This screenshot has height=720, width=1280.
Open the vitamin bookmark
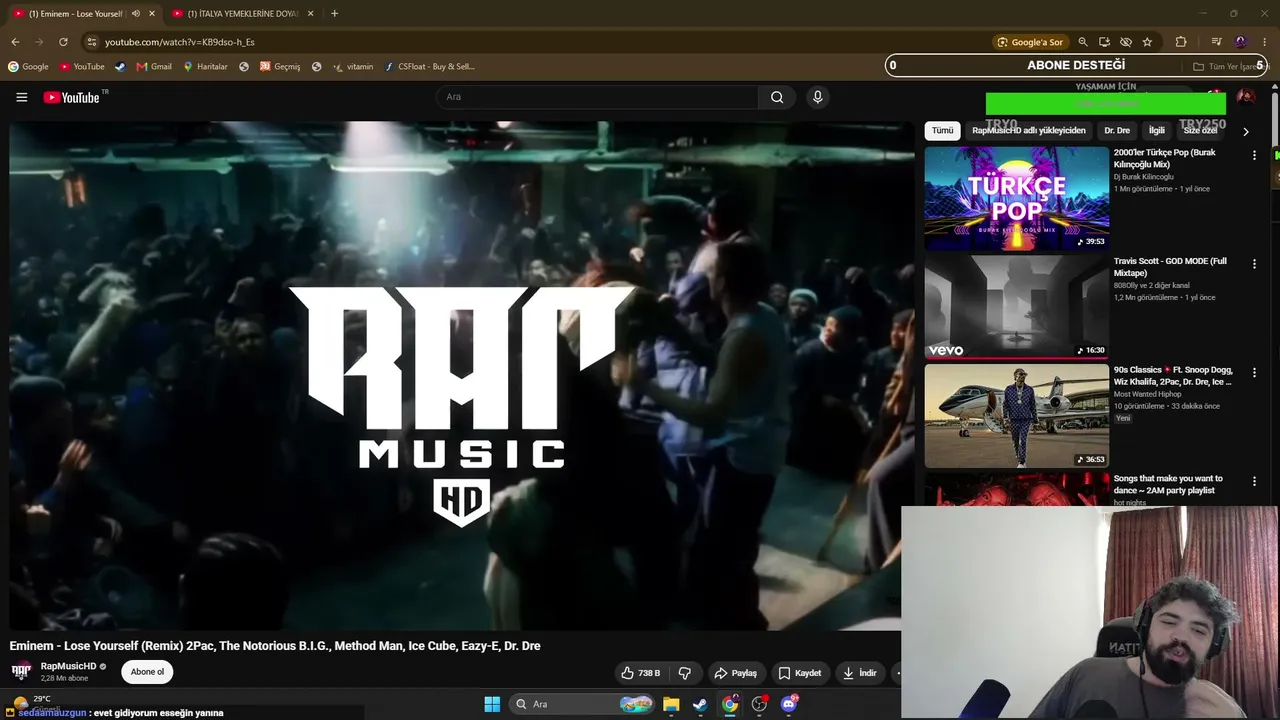[353, 67]
